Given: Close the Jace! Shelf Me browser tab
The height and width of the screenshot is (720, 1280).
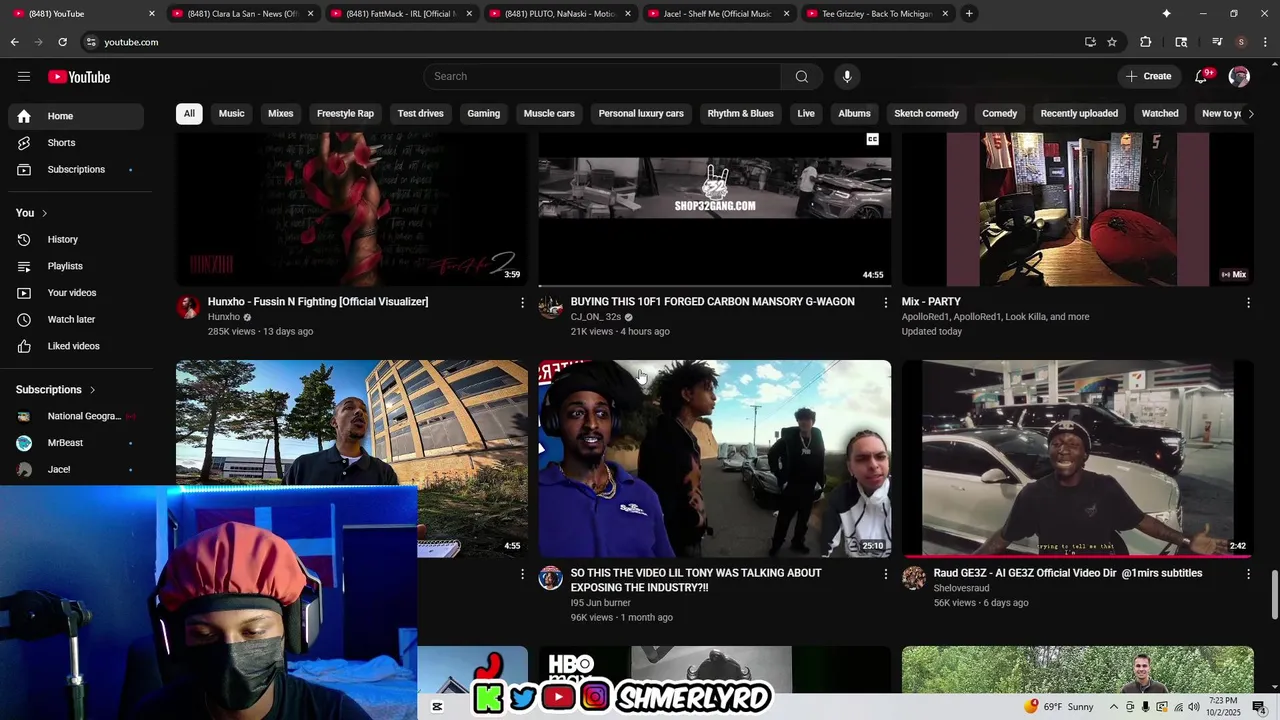Looking at the screenshot, I should pyautogui.click(x=786, y=14).
